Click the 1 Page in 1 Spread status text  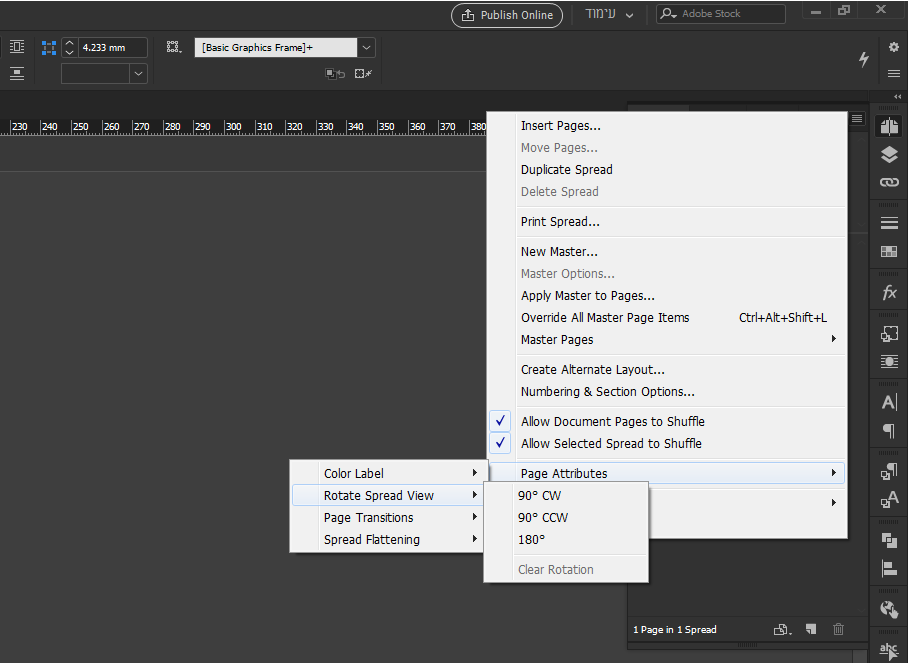pyautogui.click(x=674, y=629)
